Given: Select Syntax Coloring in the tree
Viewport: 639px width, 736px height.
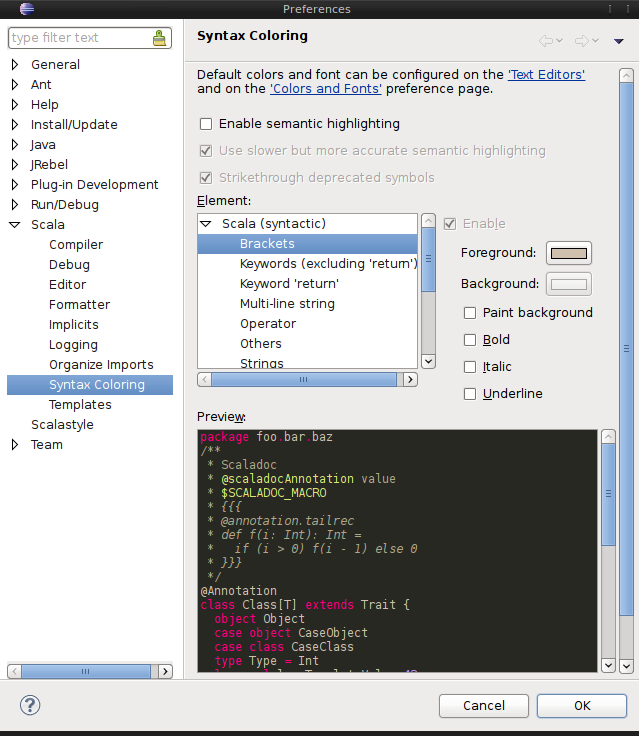Looking at the screenshot, I should 90,385.
